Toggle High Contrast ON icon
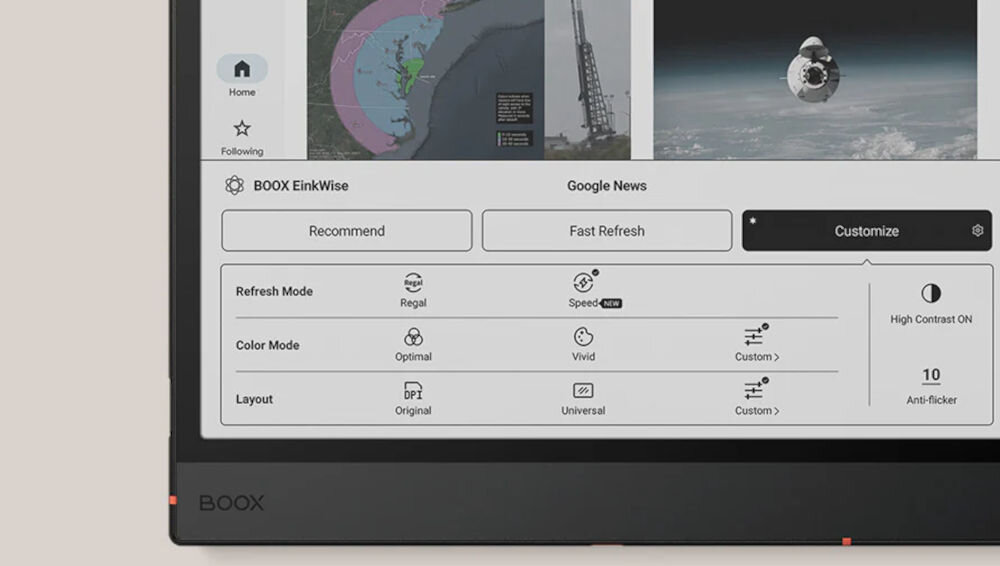 (x=931, y=294)
